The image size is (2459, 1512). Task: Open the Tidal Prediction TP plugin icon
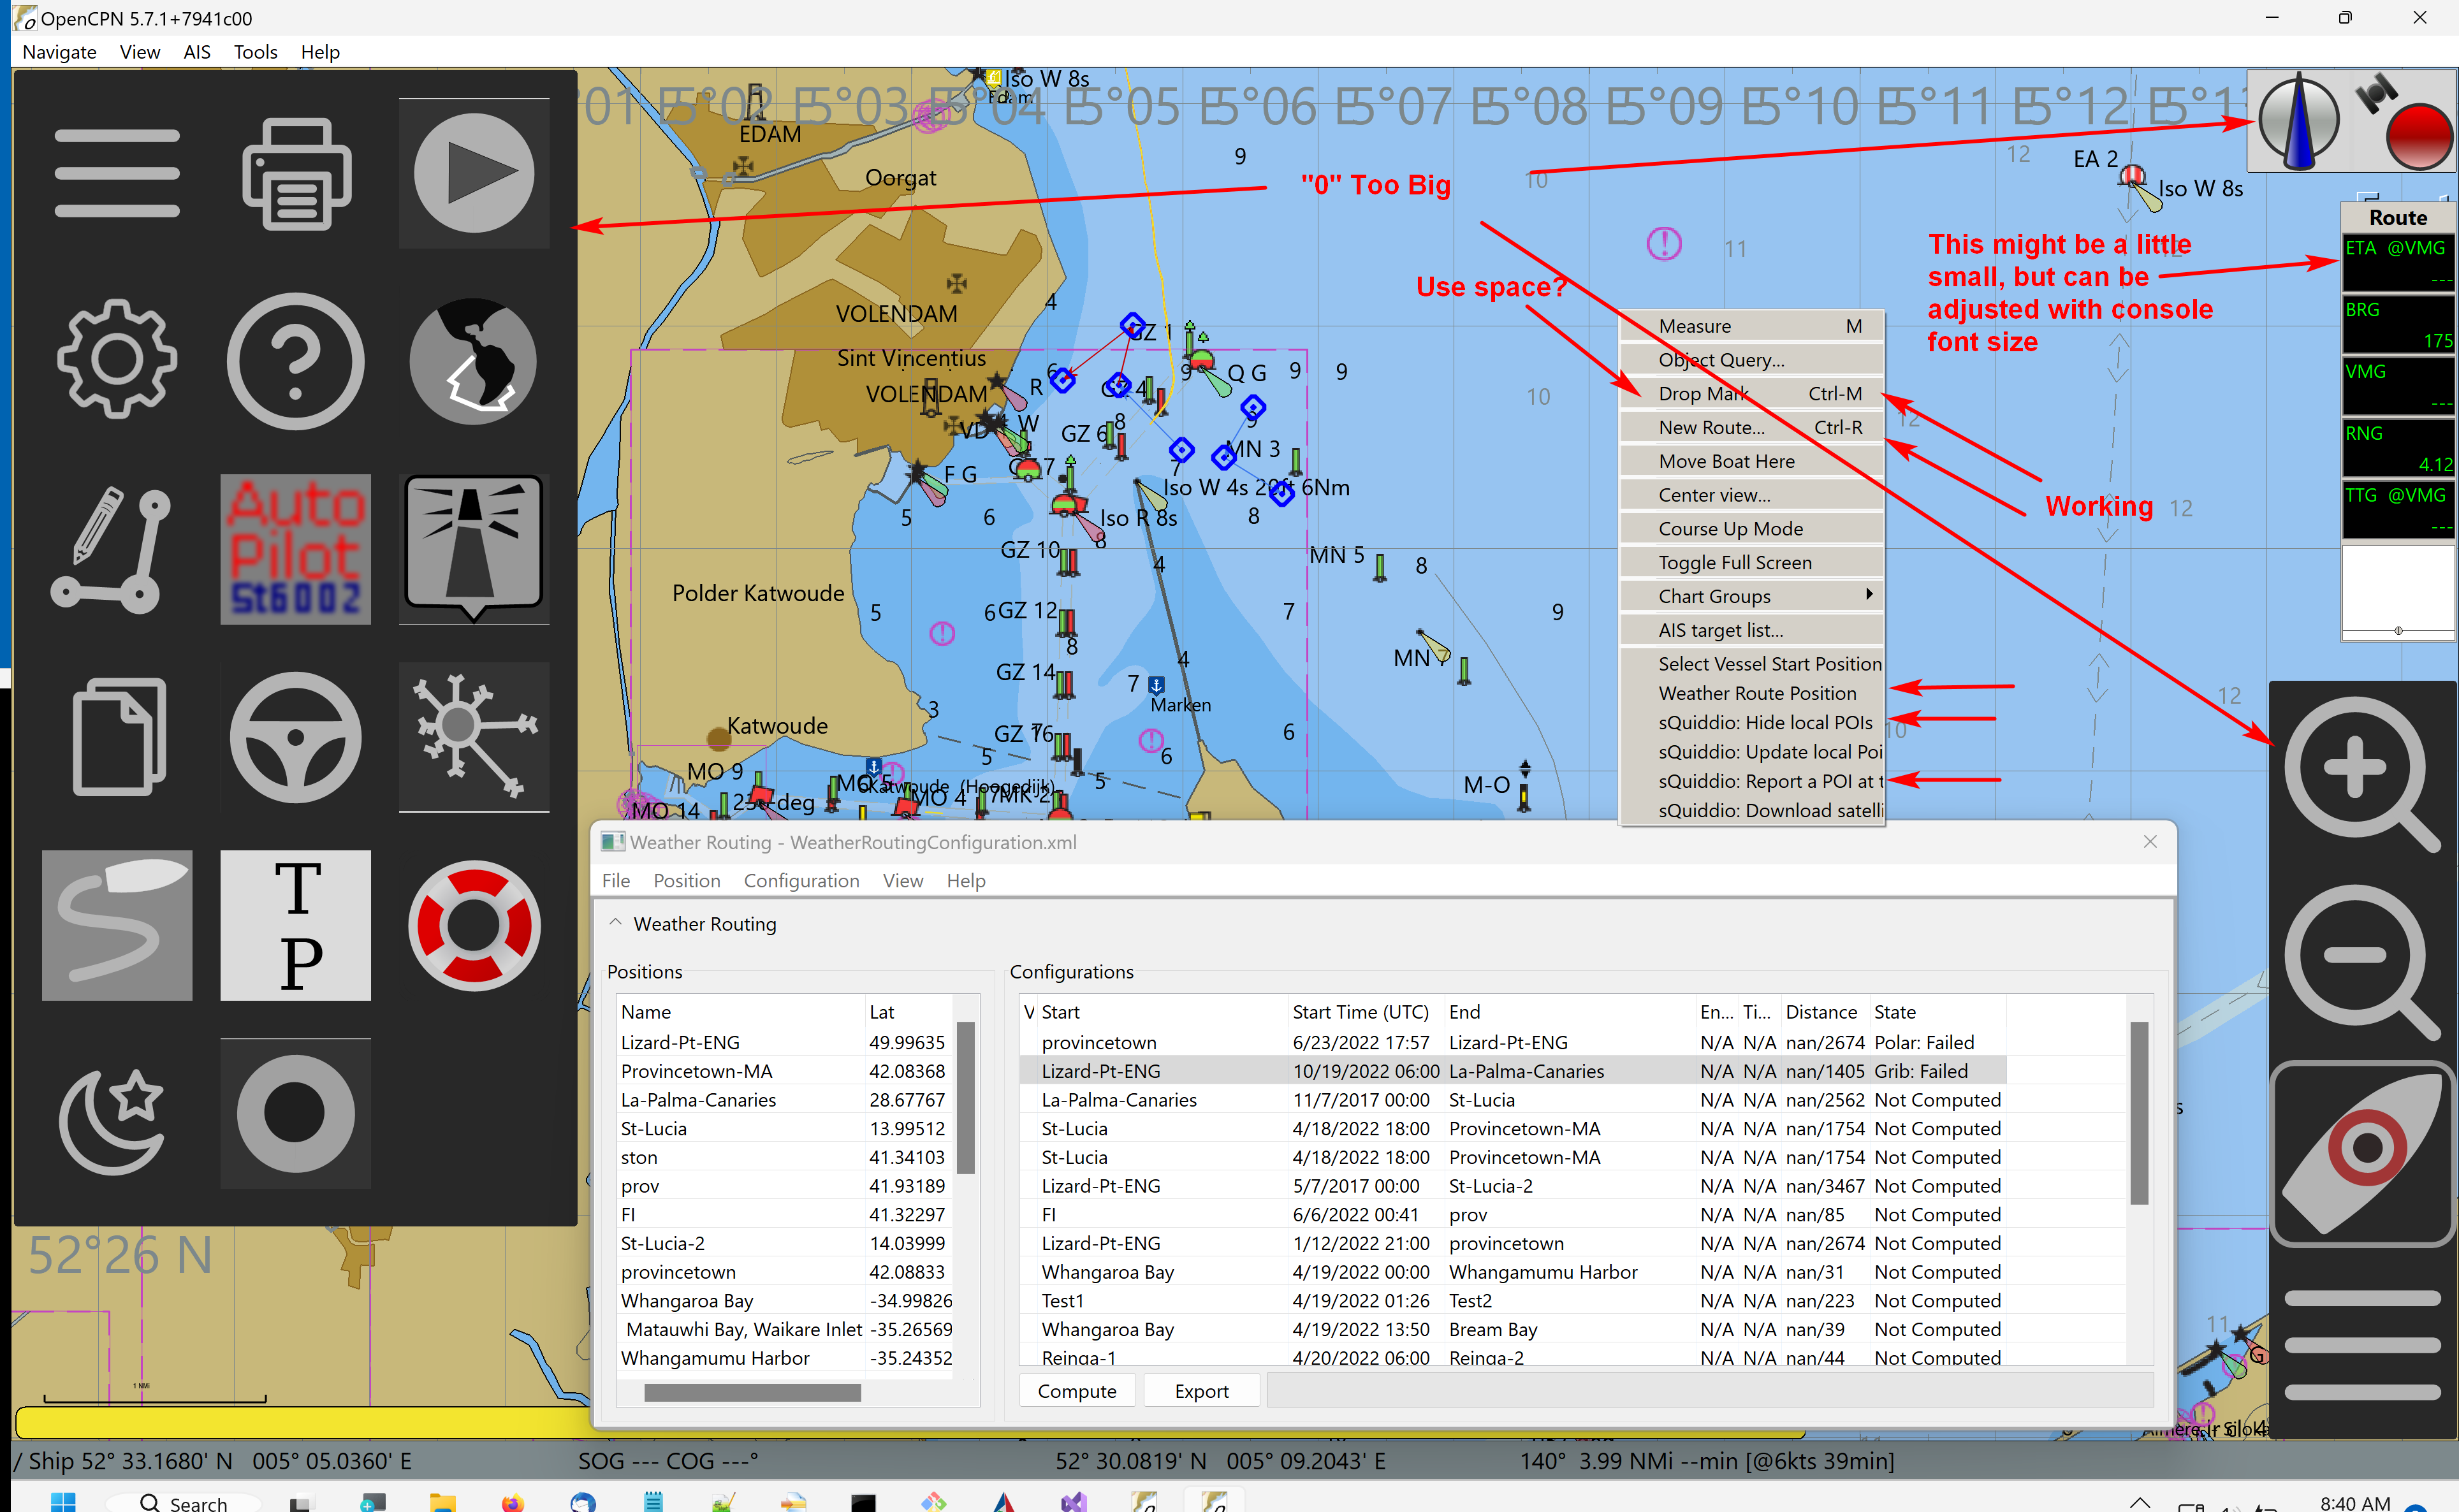click(x=296, y=926)
